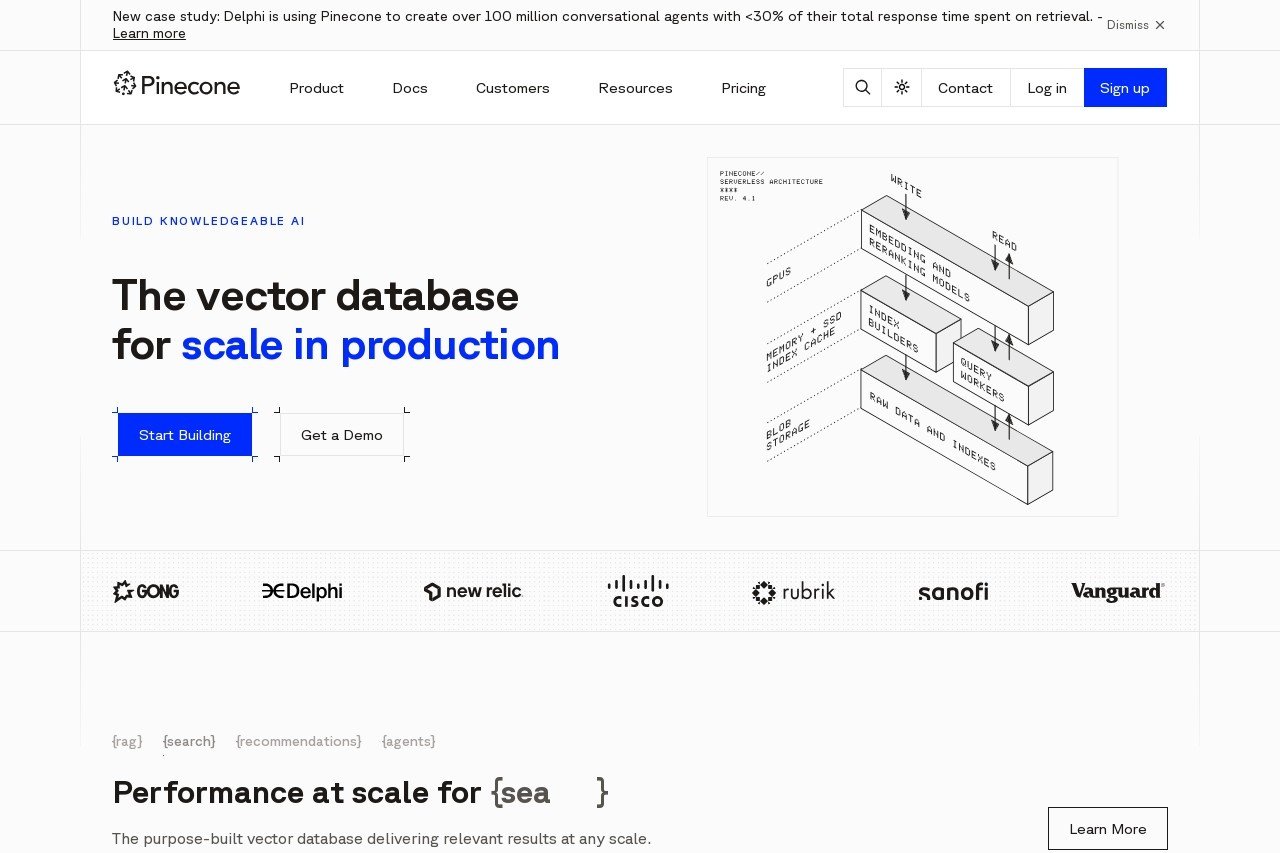Open the Docs menu item

coord(410,88)
